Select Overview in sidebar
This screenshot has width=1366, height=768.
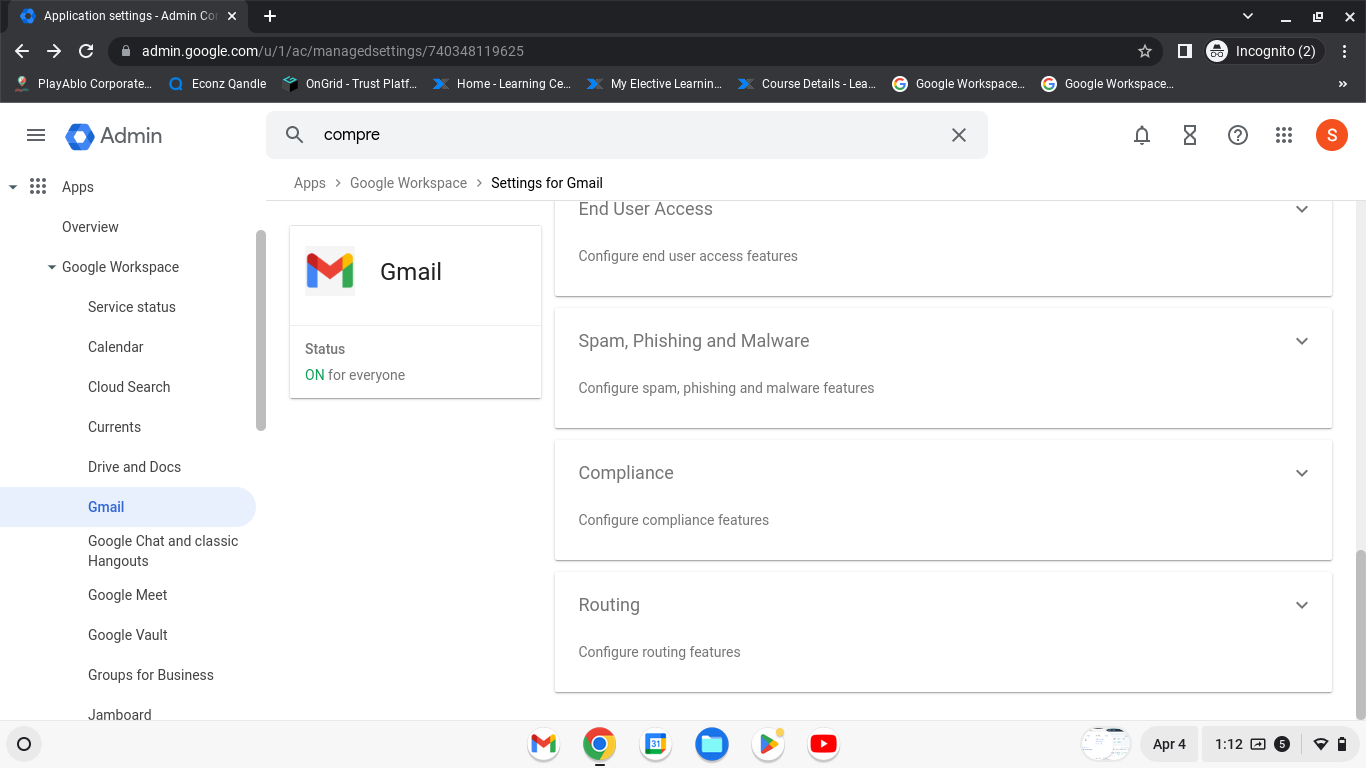pos(90,227)
